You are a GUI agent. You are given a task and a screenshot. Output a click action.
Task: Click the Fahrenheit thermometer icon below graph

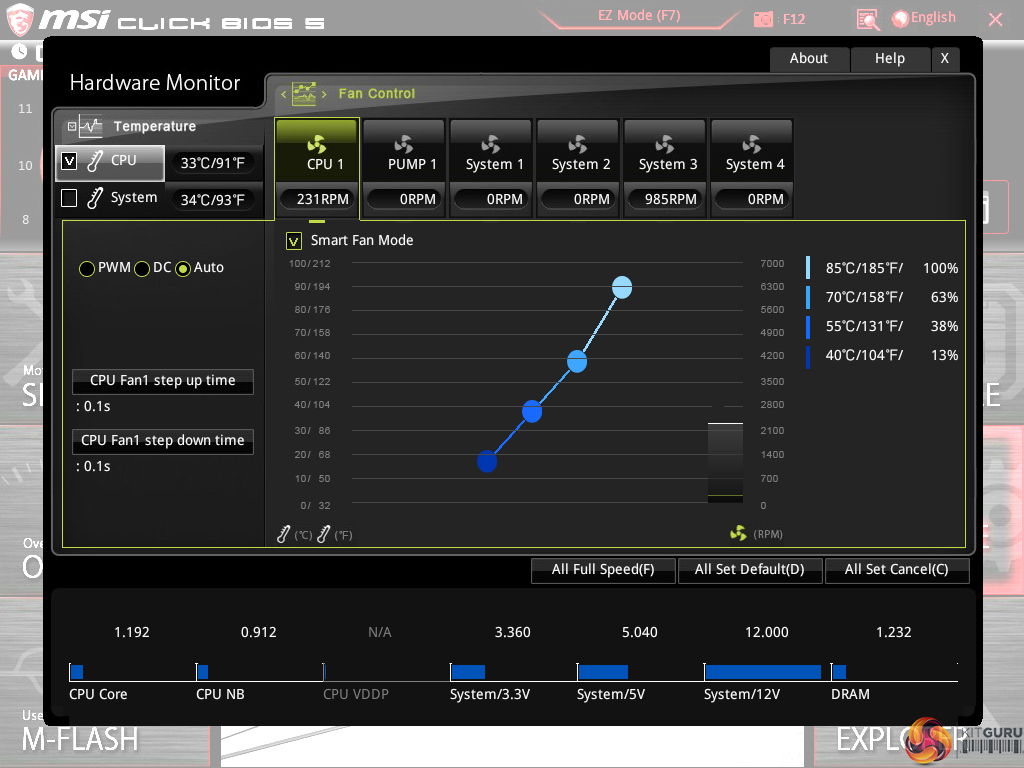pyautogui.click(x=324, y=534)
